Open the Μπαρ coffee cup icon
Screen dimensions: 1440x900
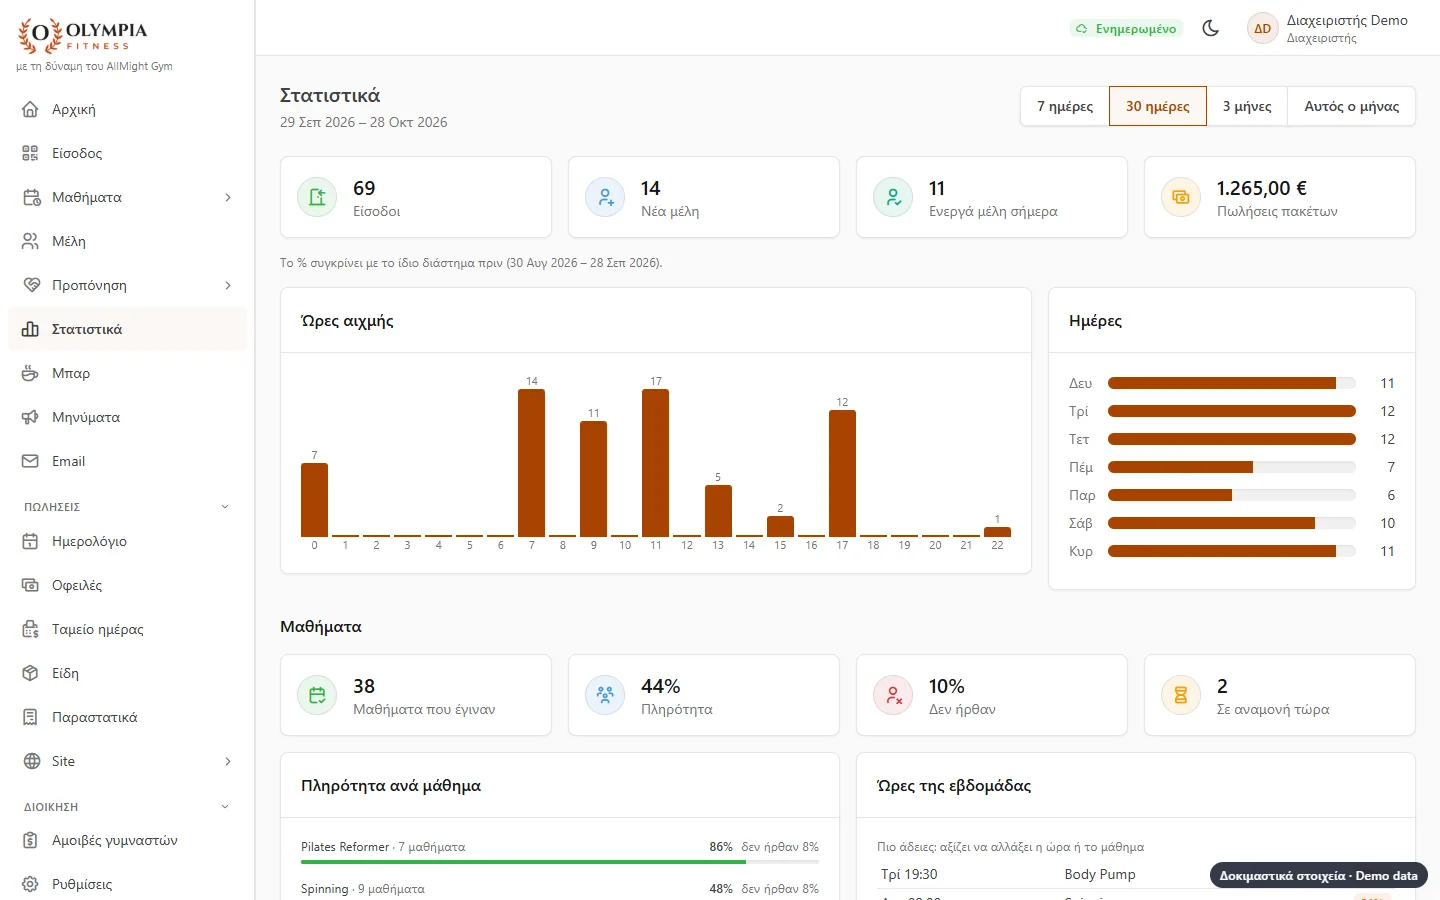coord(31,373)
